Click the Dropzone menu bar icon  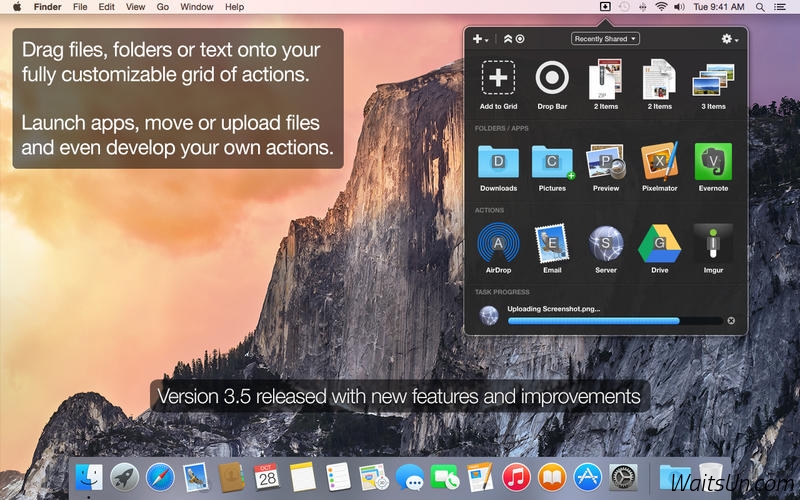(605, 7)
